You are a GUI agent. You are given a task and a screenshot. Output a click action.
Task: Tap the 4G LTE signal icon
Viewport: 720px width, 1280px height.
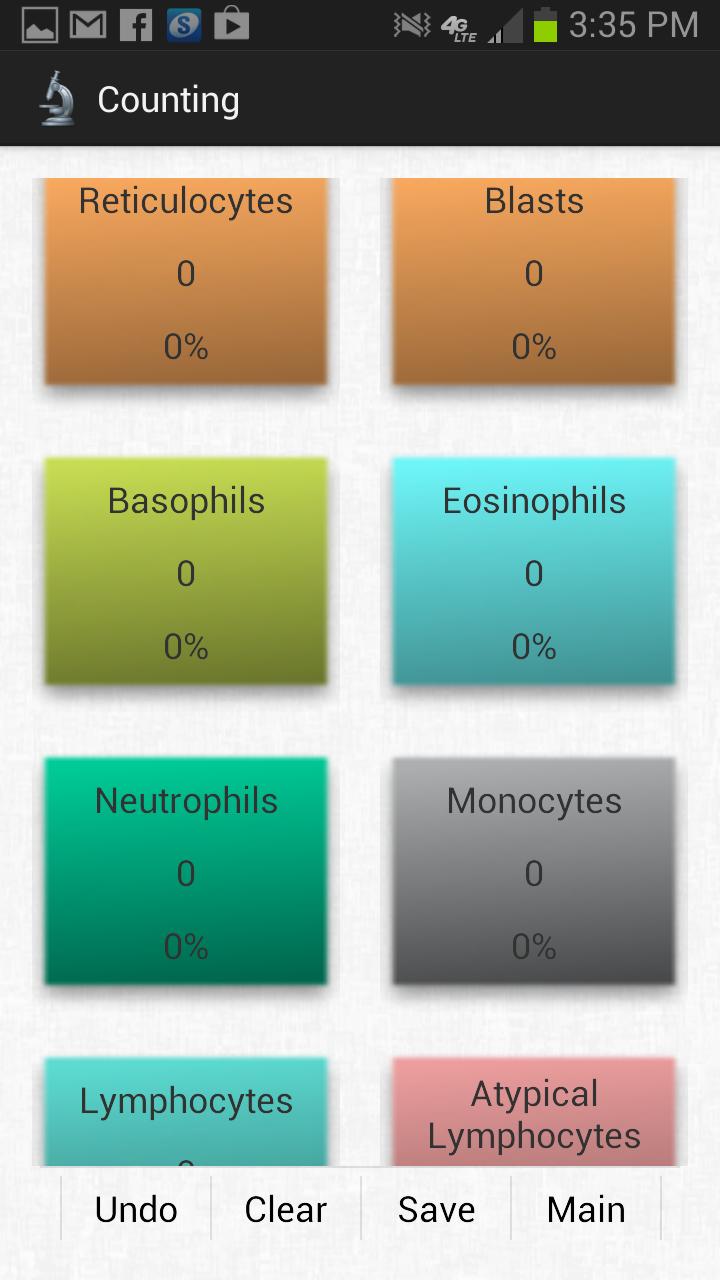pos(460,26)
